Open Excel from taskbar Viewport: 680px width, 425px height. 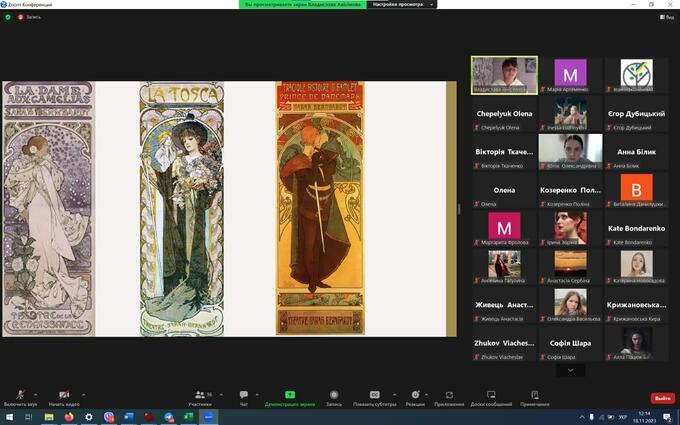click(189, 417)
